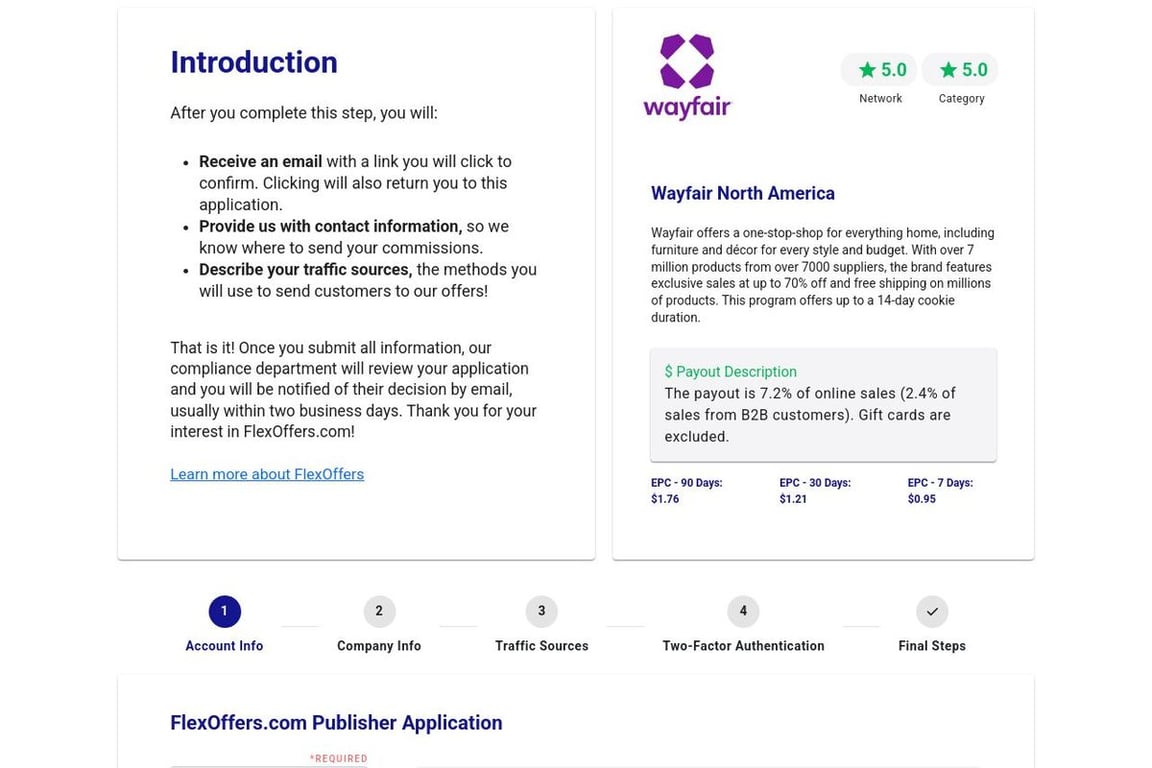Viewport: 1152px width, 768px height.
Task: Click EPC - 7 Days value $0.95
Action: click(921, 499)
